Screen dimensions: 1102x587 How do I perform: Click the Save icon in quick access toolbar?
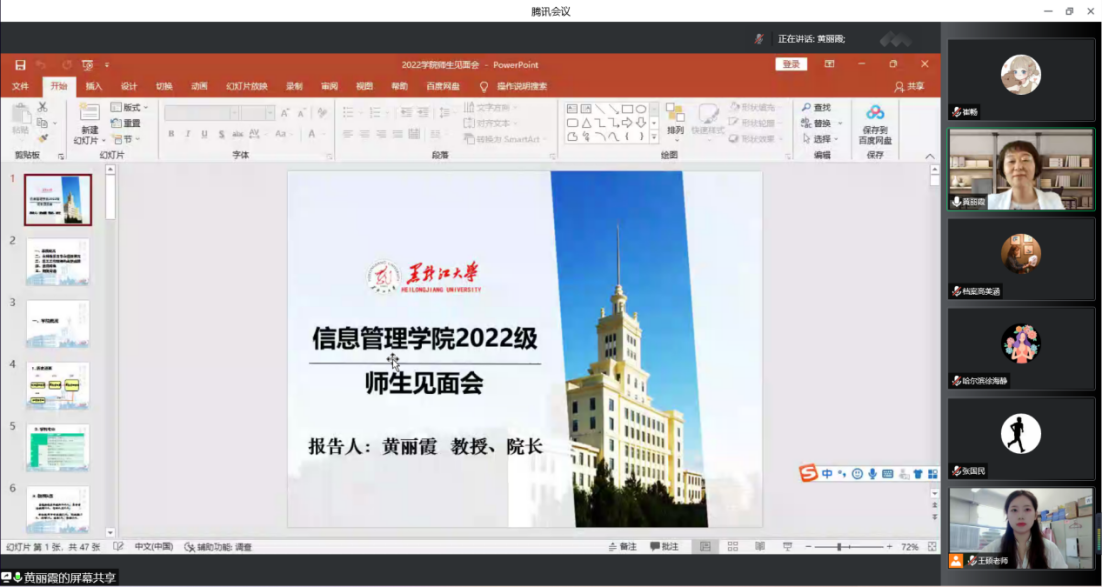[x=20, y=65]
